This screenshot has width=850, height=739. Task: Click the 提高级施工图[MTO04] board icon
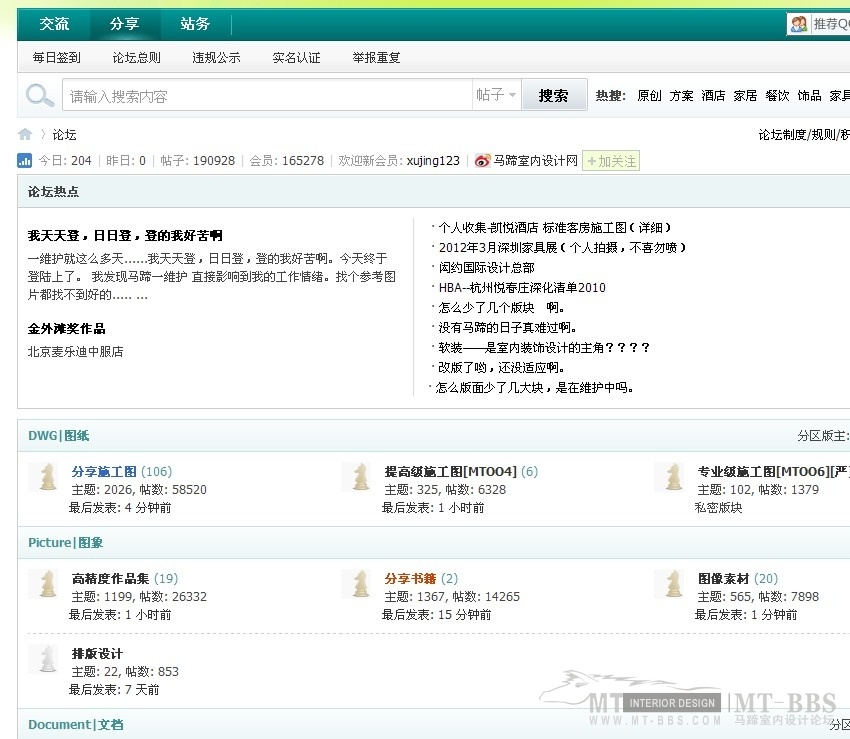pyautogui.click(x=358, y=477)
